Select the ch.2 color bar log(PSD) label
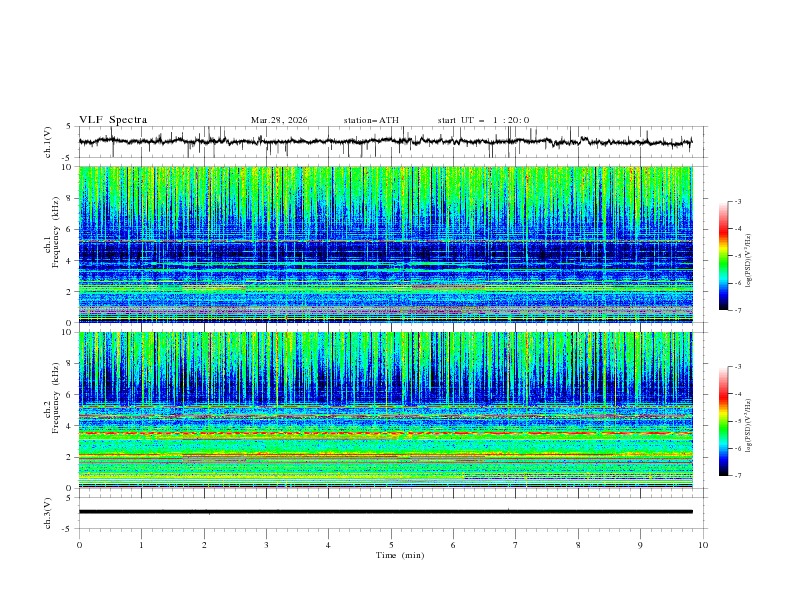Viewport: 792px width, 612px height. (749, 426)
